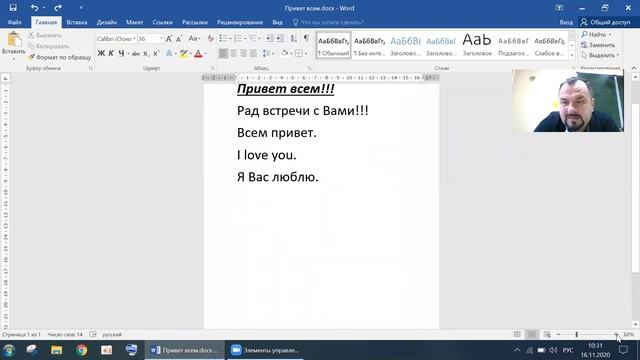Sort text with the sort icon
This screenshot has width=640, height=360.
(293, 38)
